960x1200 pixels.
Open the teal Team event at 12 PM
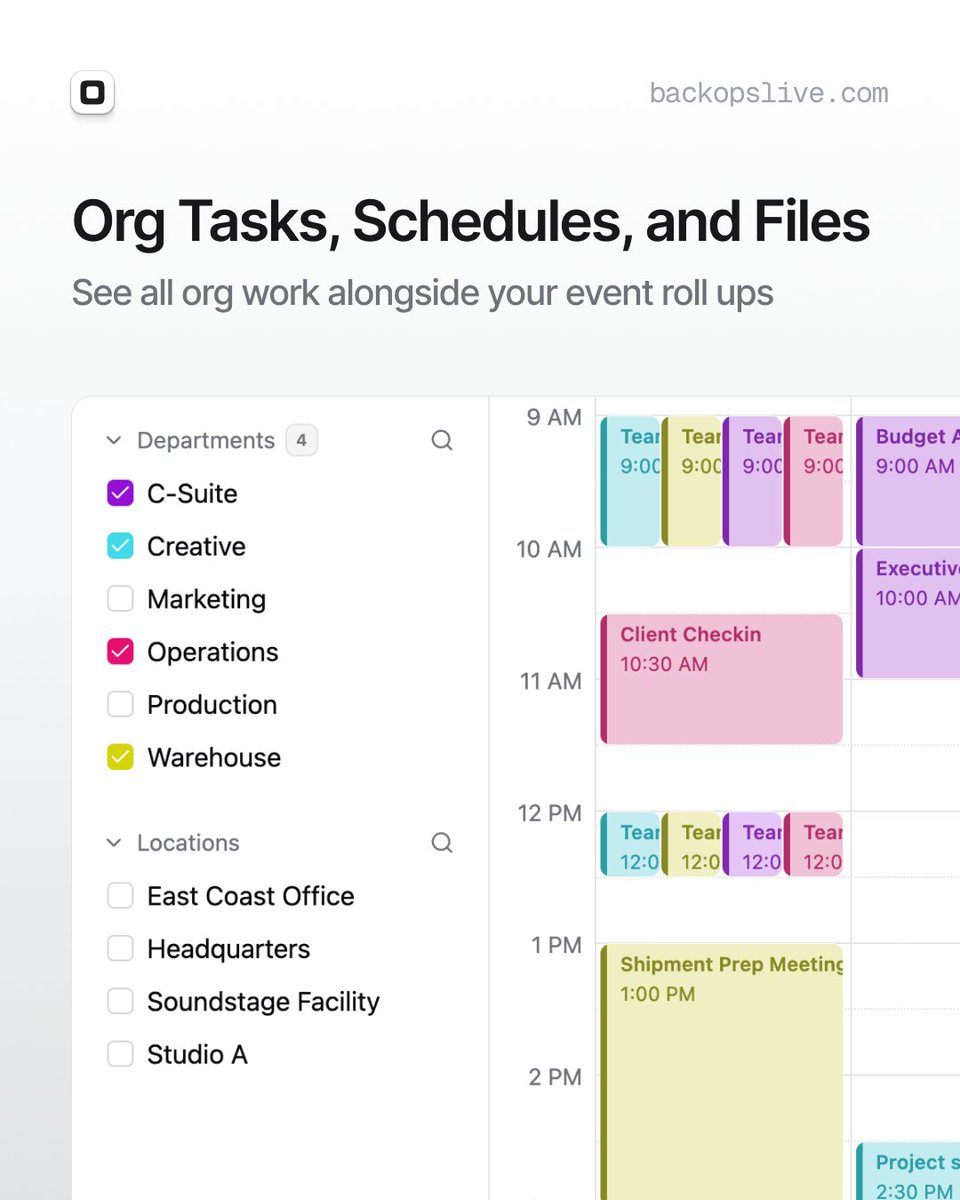(630, 844)
